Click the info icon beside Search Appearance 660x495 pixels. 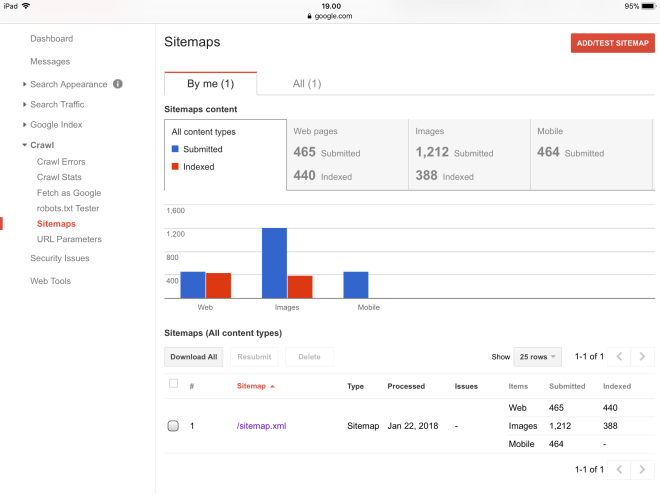pyautogui.click(x=118, y=84)
